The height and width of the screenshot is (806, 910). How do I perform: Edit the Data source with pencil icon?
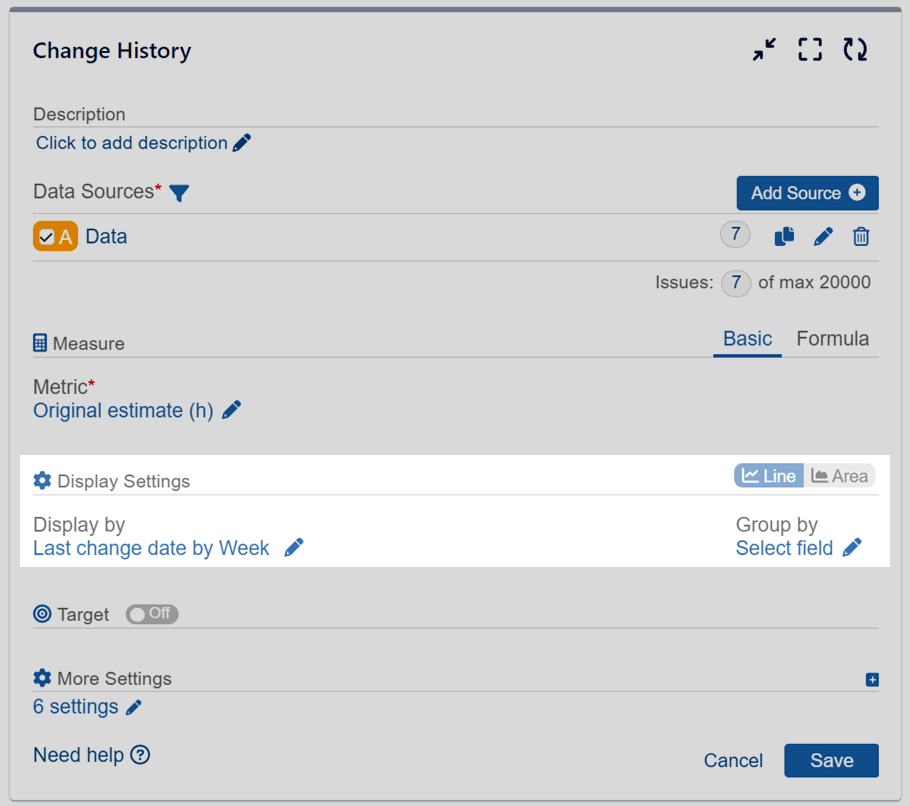coord(823,237)
